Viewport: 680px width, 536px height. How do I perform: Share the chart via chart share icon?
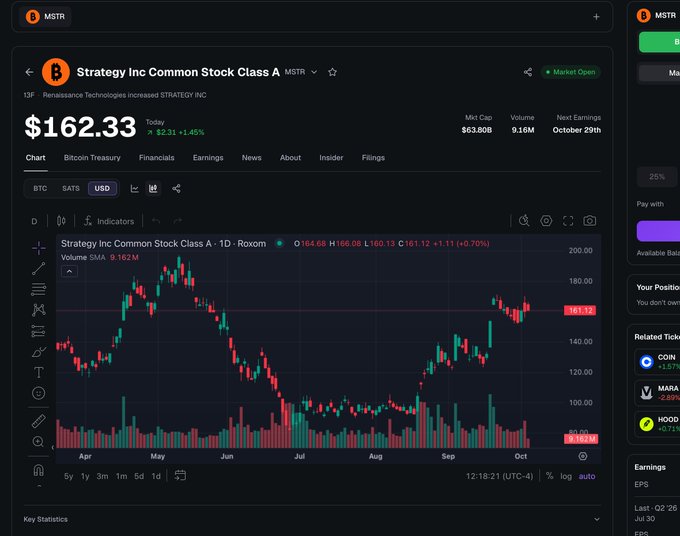point(176,189)
